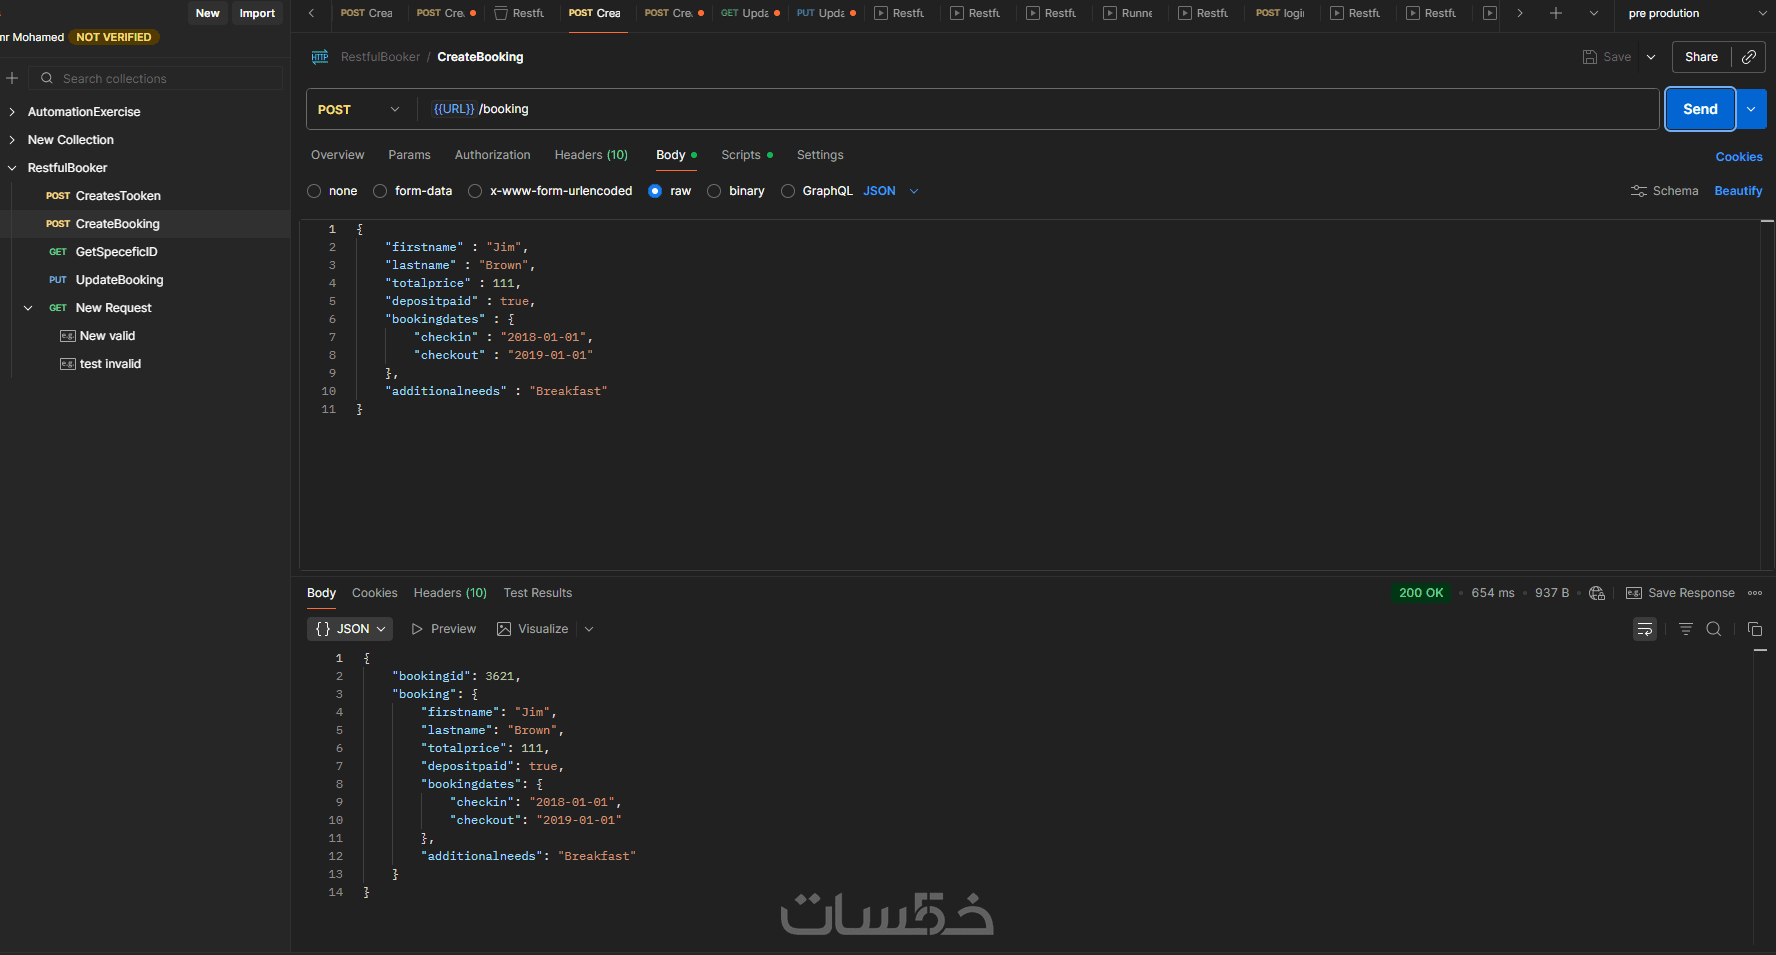Viewport: 1776px width, 955px height.
Task: Switch to the GET Upda request tab
Action: (x=751, y=13)
